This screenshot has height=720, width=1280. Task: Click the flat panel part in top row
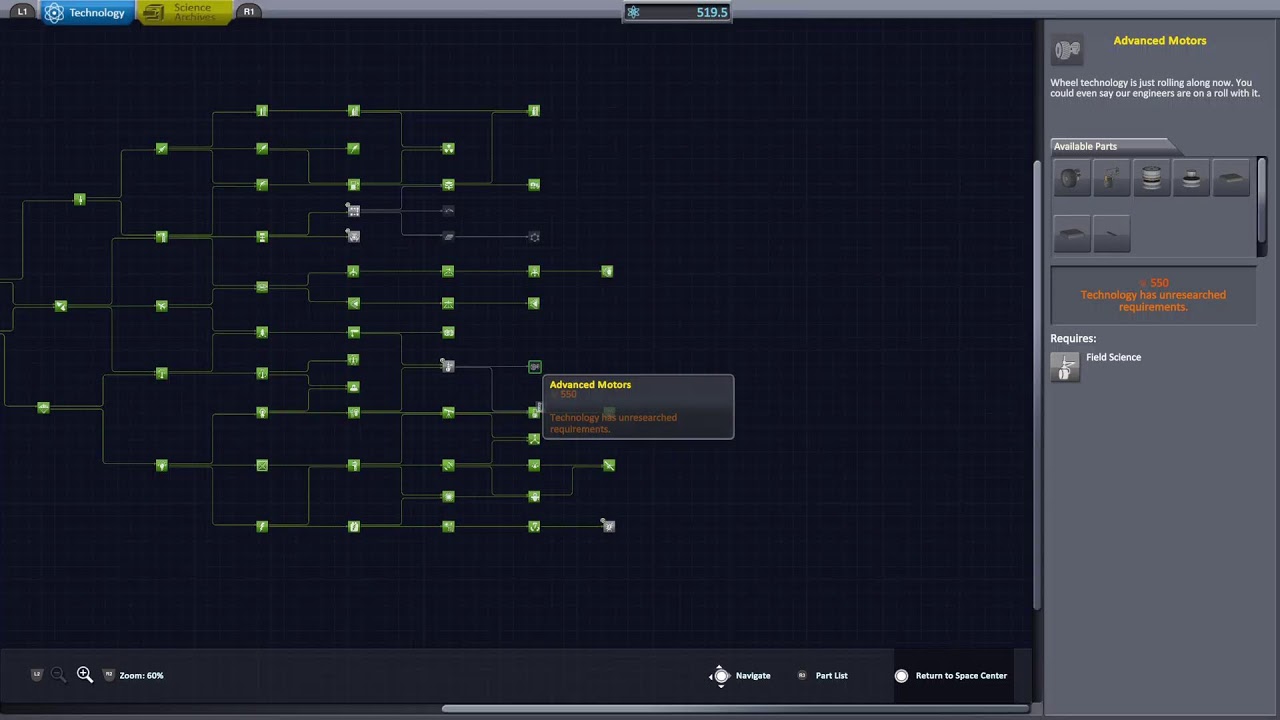pyautogui.click(x=1231, y=178)
